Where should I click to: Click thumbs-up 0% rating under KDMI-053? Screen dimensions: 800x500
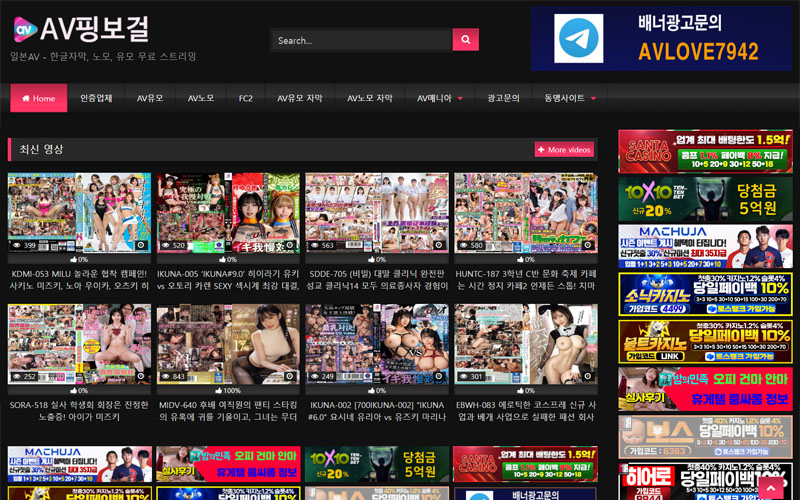[79, 260]
